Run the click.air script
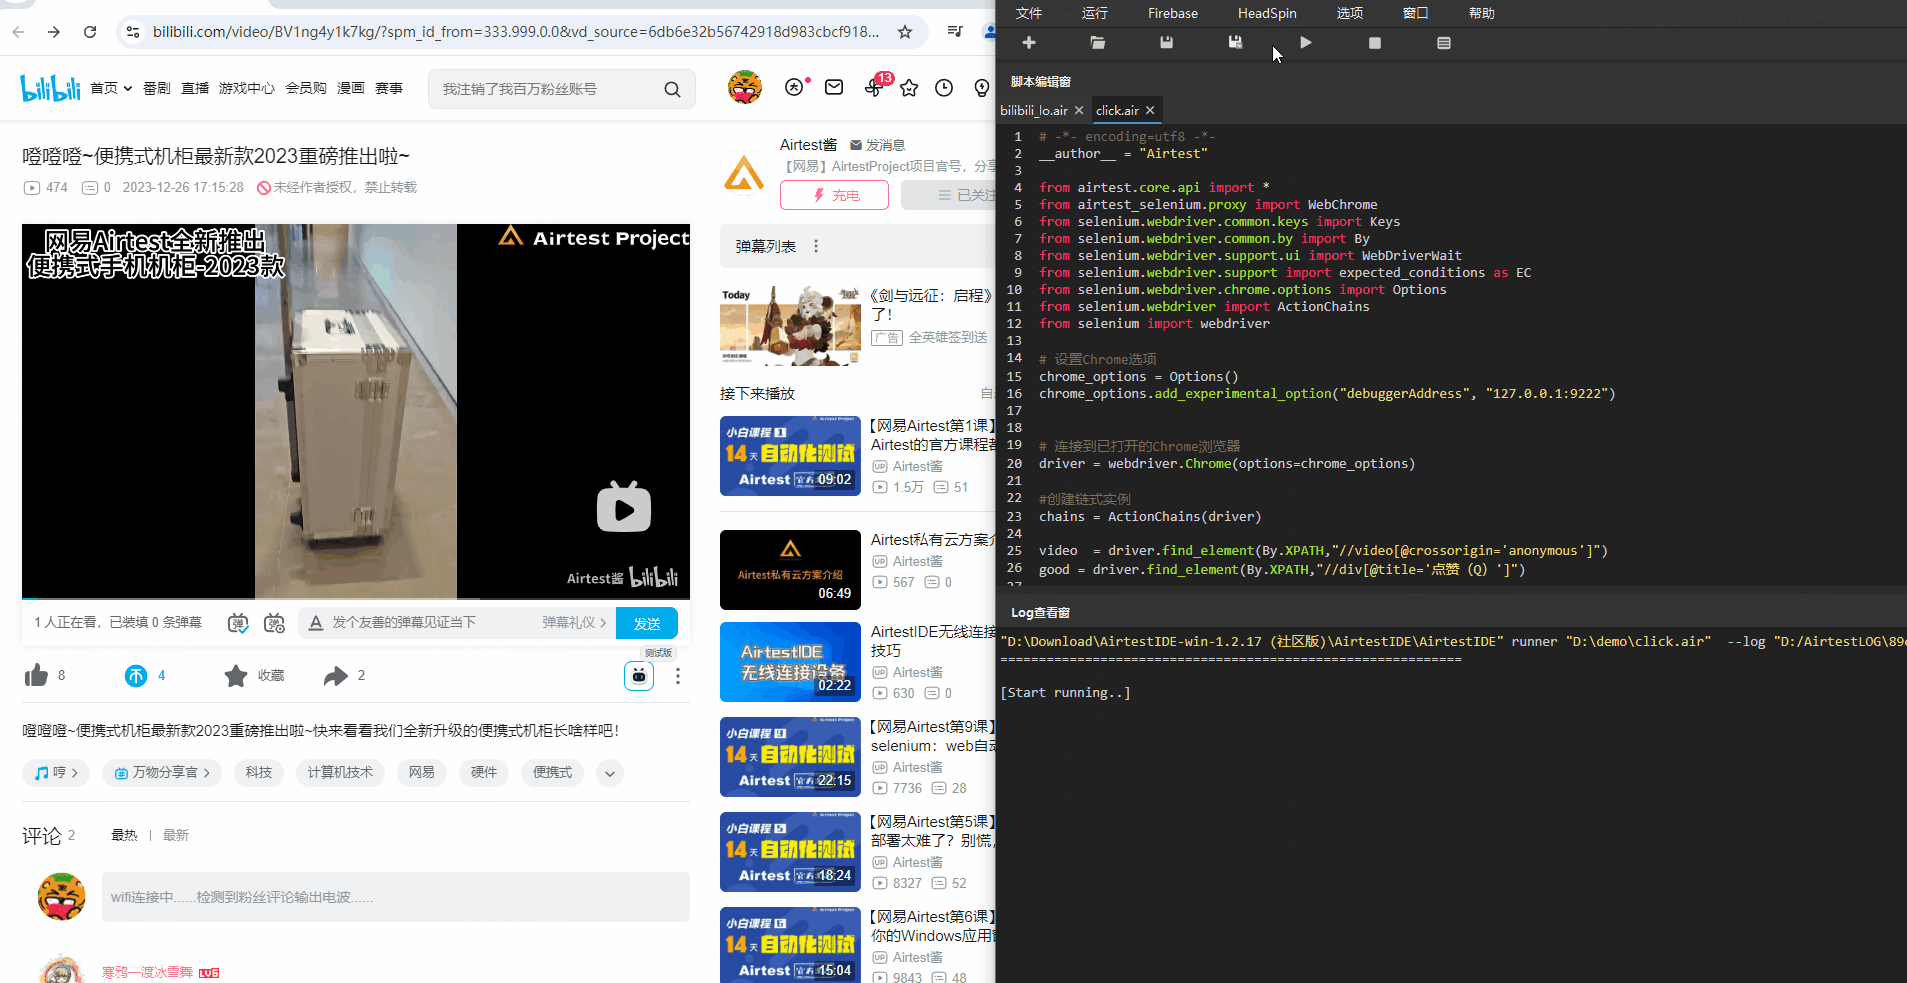The image size is (1907, 983). tap(1305, 43)
